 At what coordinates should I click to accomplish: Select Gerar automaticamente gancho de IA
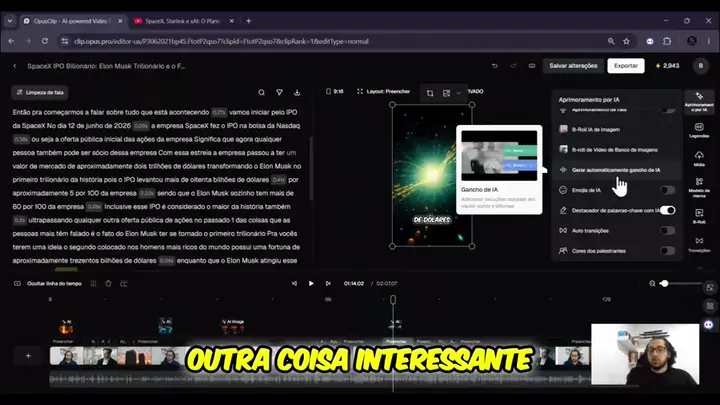[616, 170]
